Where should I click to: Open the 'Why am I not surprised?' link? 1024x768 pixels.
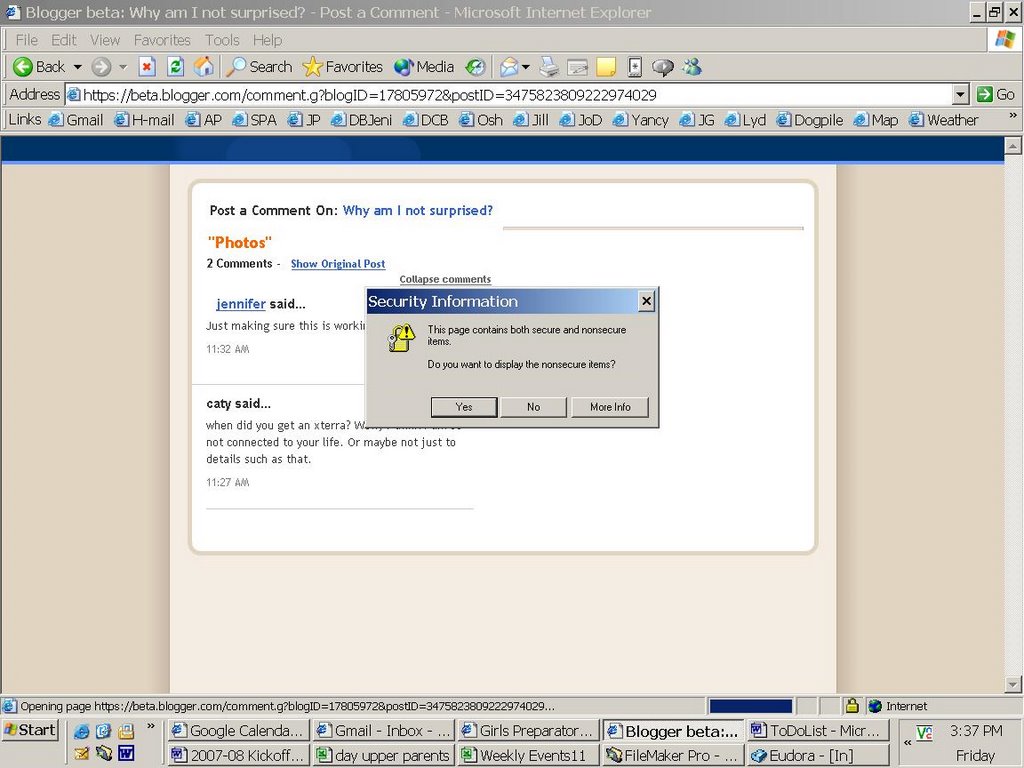418,210
